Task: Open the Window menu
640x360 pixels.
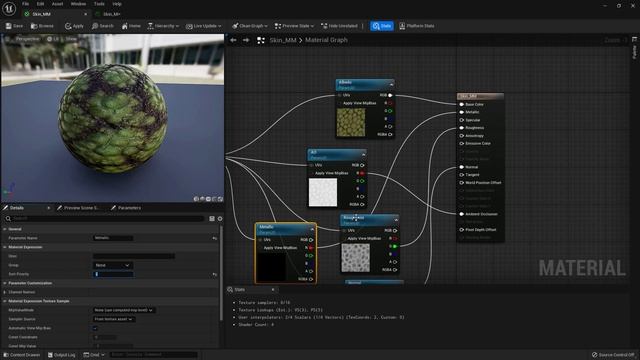Action: (x=78, y=4)
